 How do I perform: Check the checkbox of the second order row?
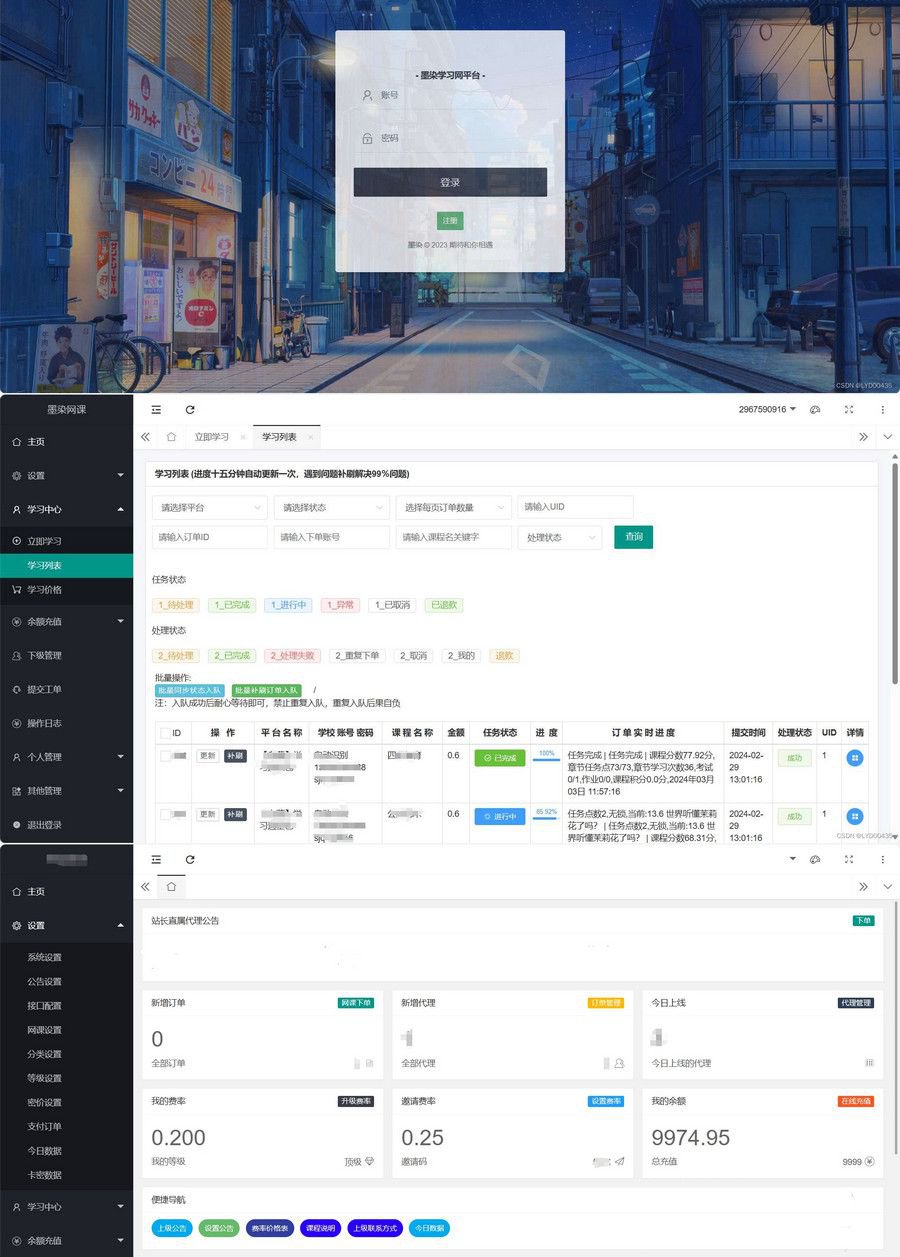[x=165, y=815]
